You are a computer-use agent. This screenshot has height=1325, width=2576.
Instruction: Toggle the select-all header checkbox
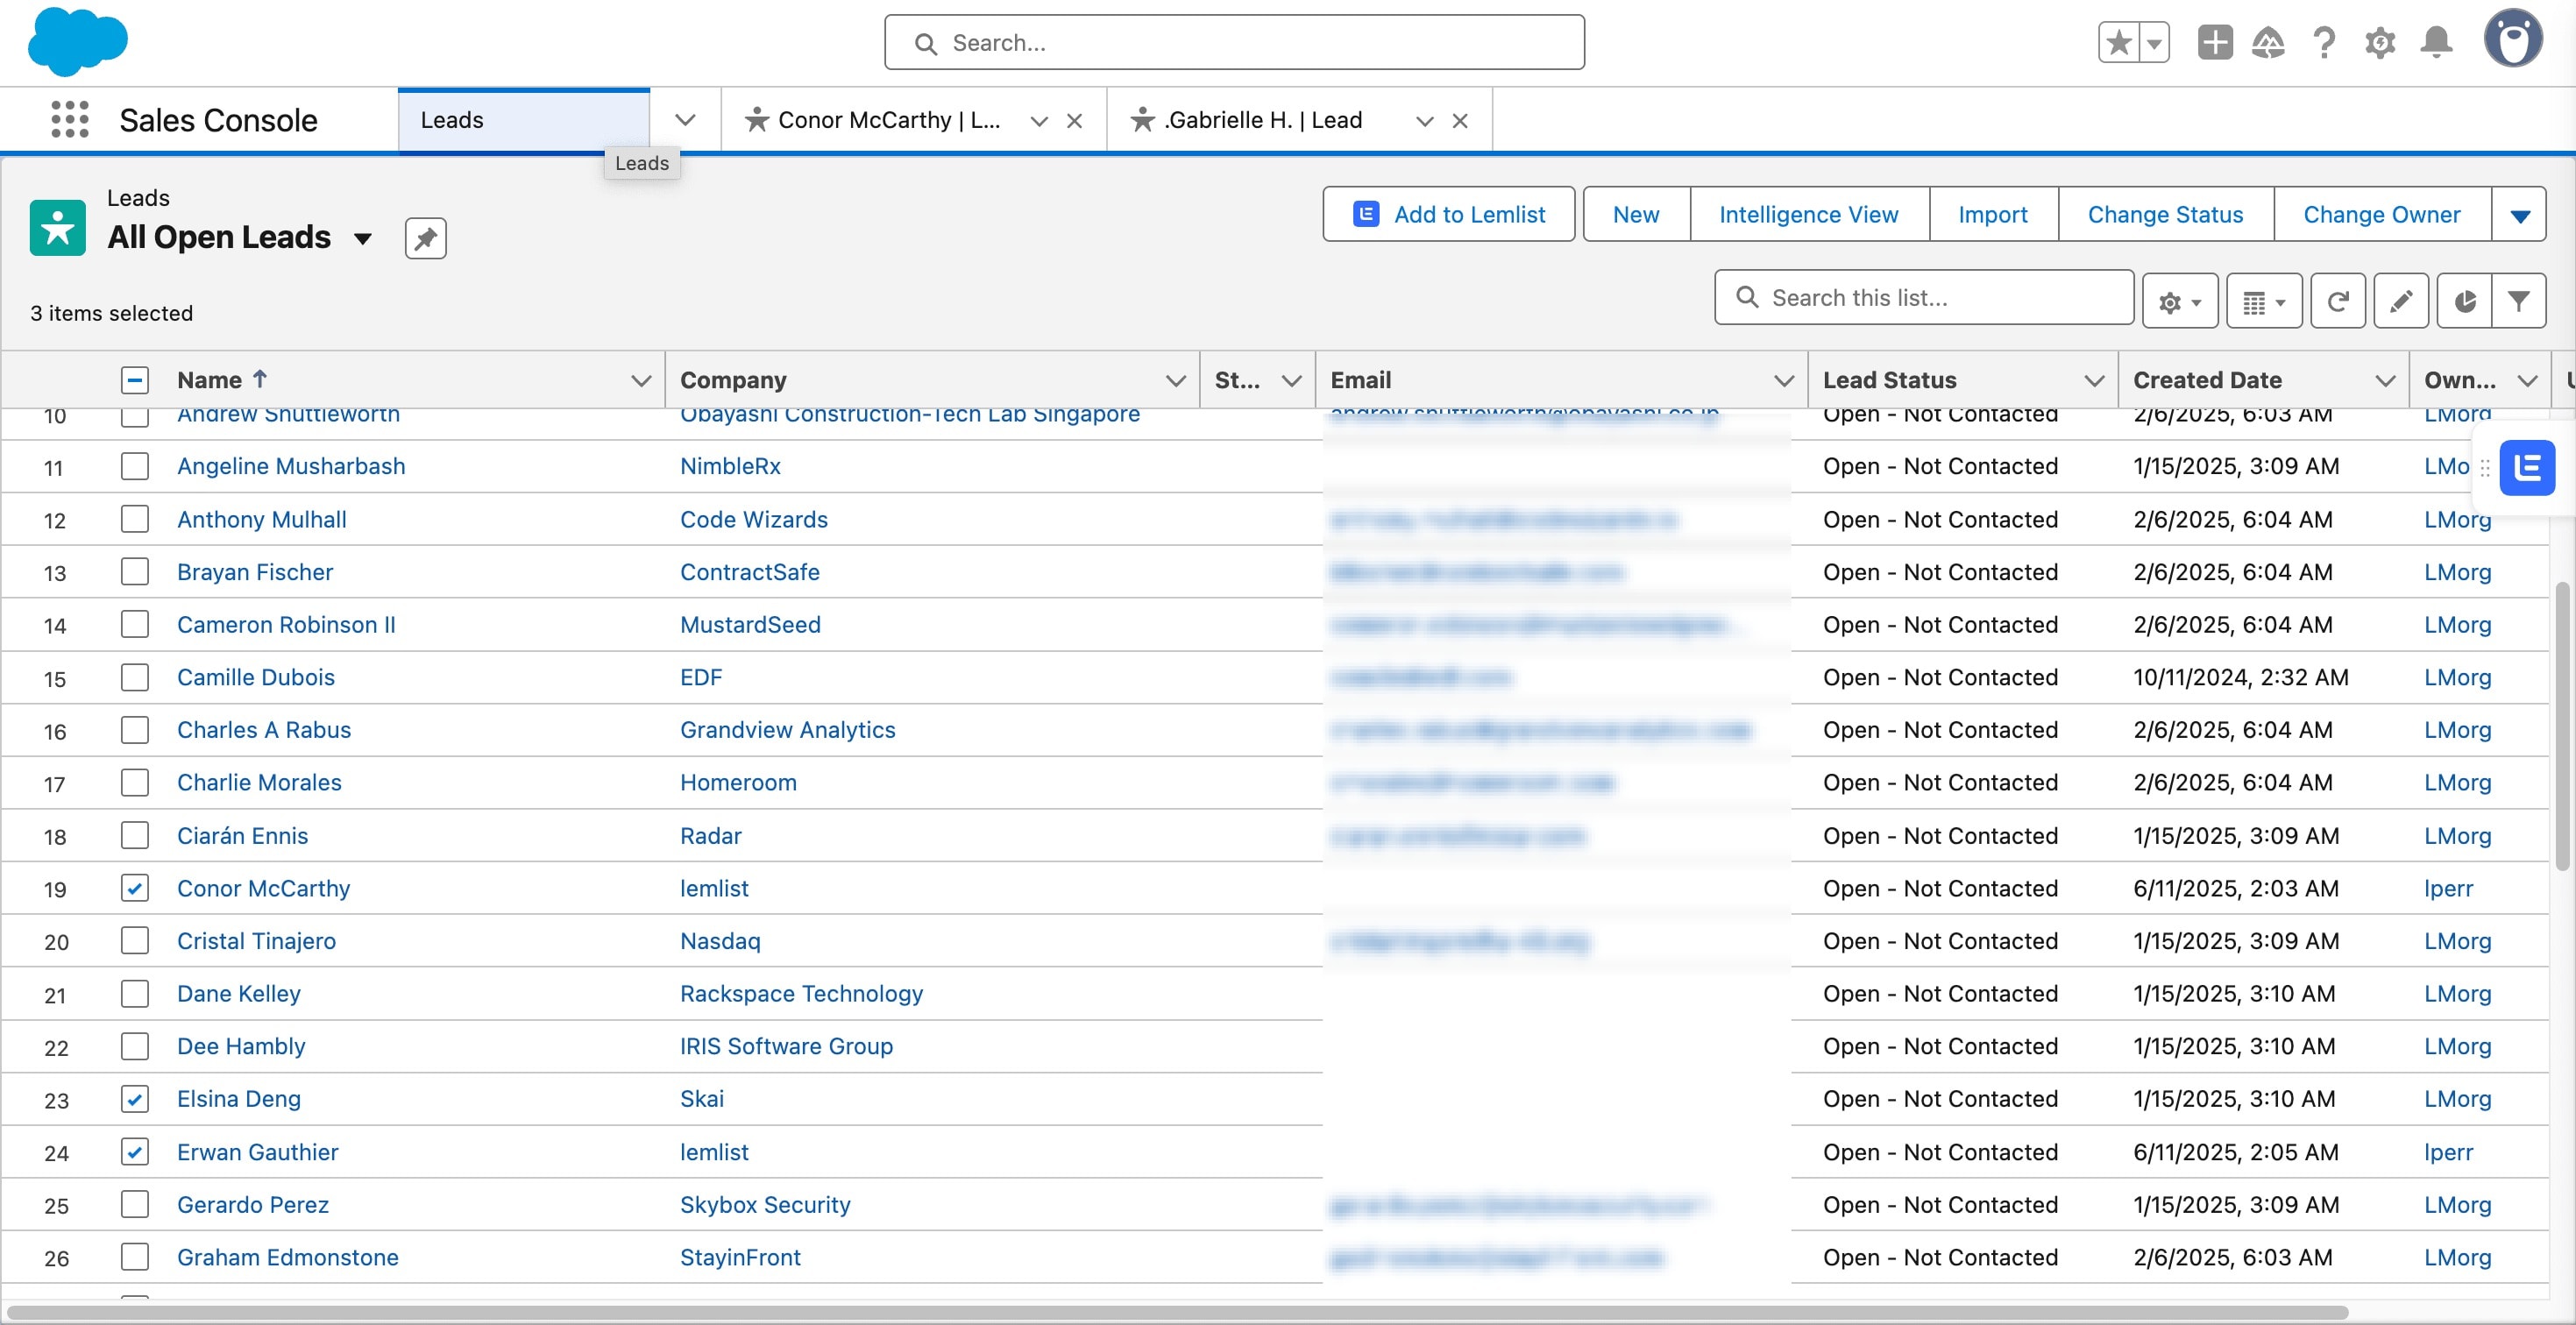[135, 380]
